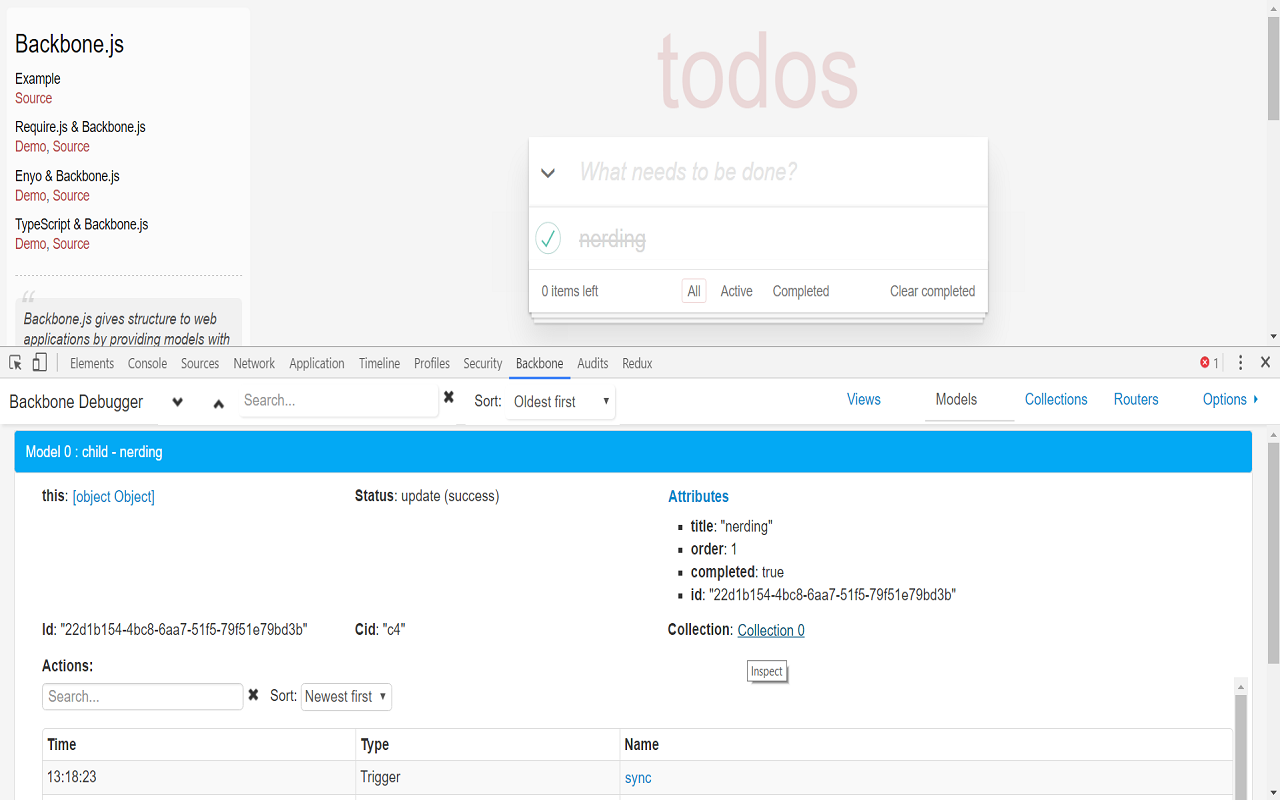Viewport: 1280px width, 800px height.
Task: Switch to the Security tab
Action: 483,363
